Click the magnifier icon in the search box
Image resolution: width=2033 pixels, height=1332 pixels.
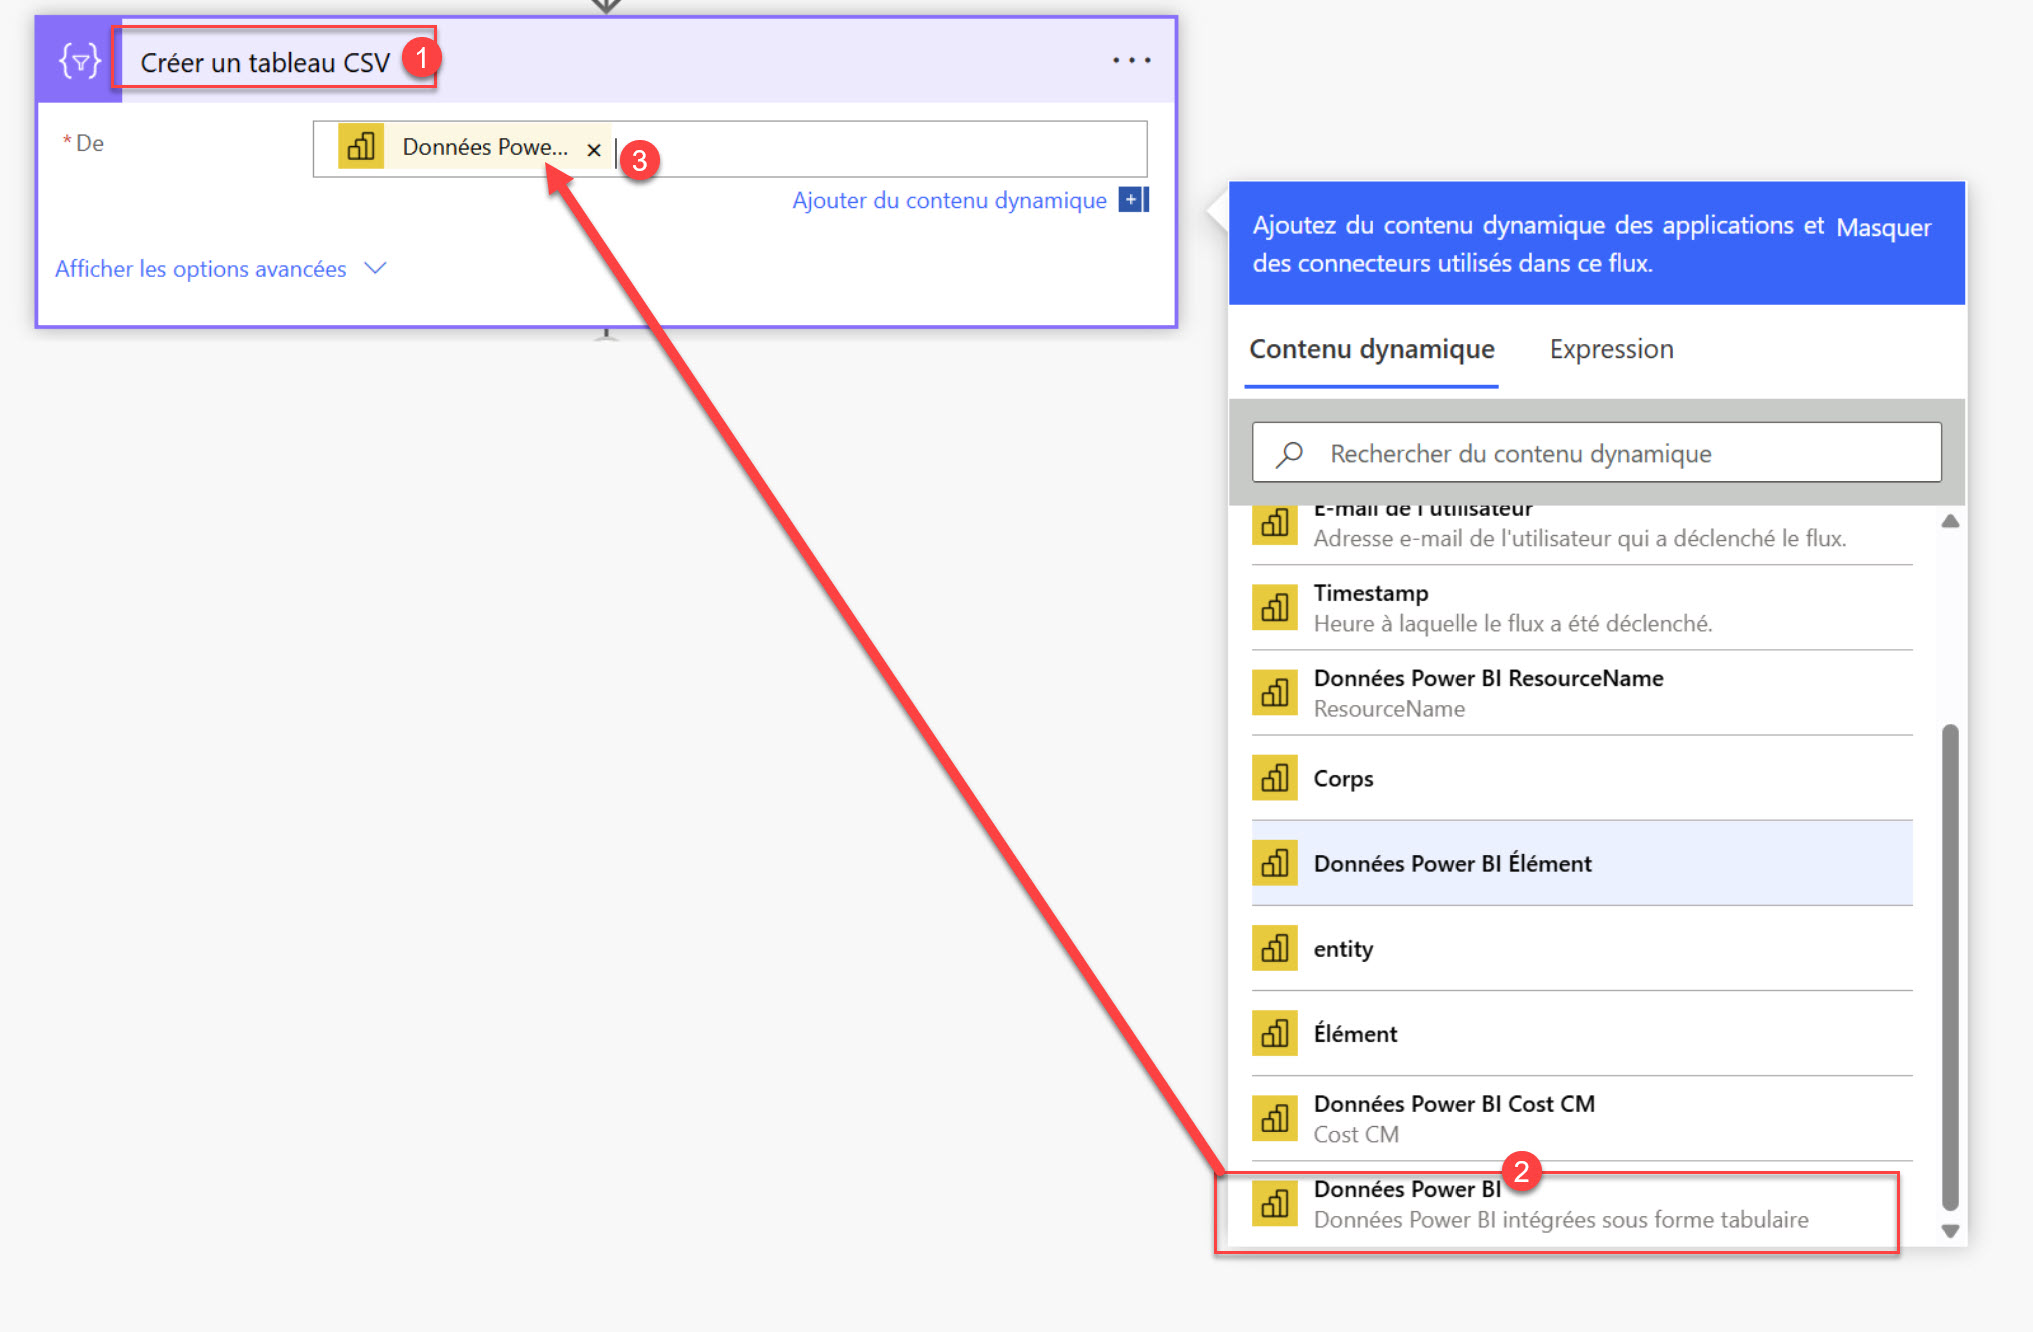pyautogui.click(x=1289, y=454)
